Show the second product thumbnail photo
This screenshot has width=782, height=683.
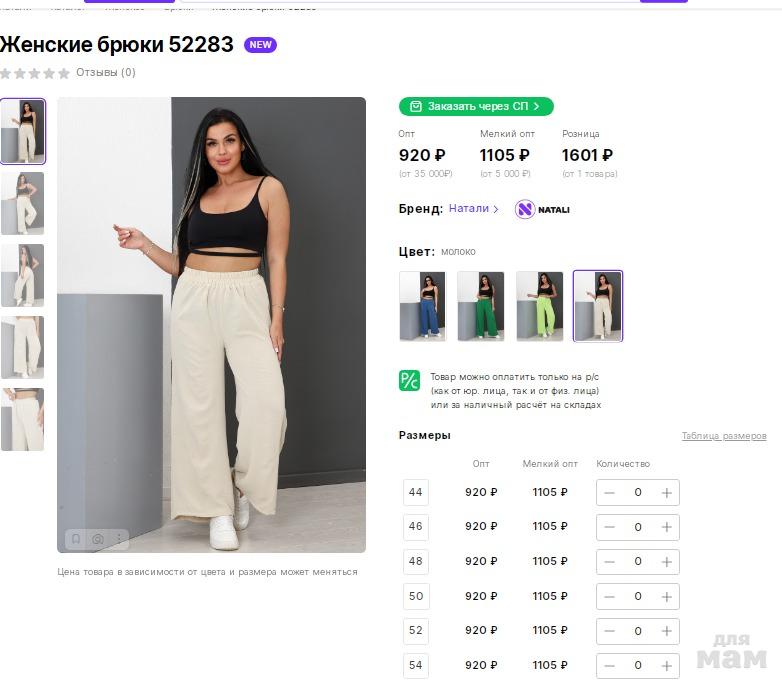(x=22, y=203)
